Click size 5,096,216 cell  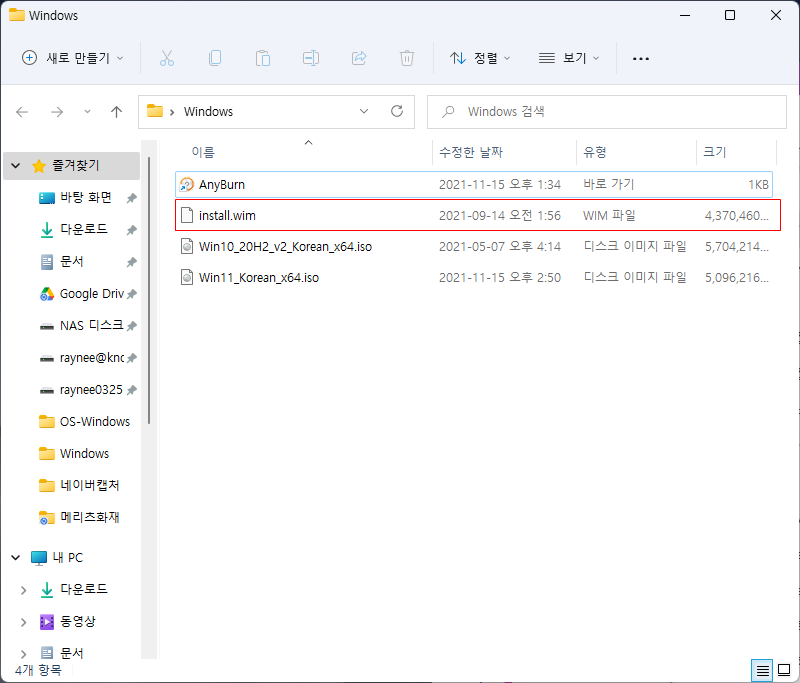[x=737, y=278]
